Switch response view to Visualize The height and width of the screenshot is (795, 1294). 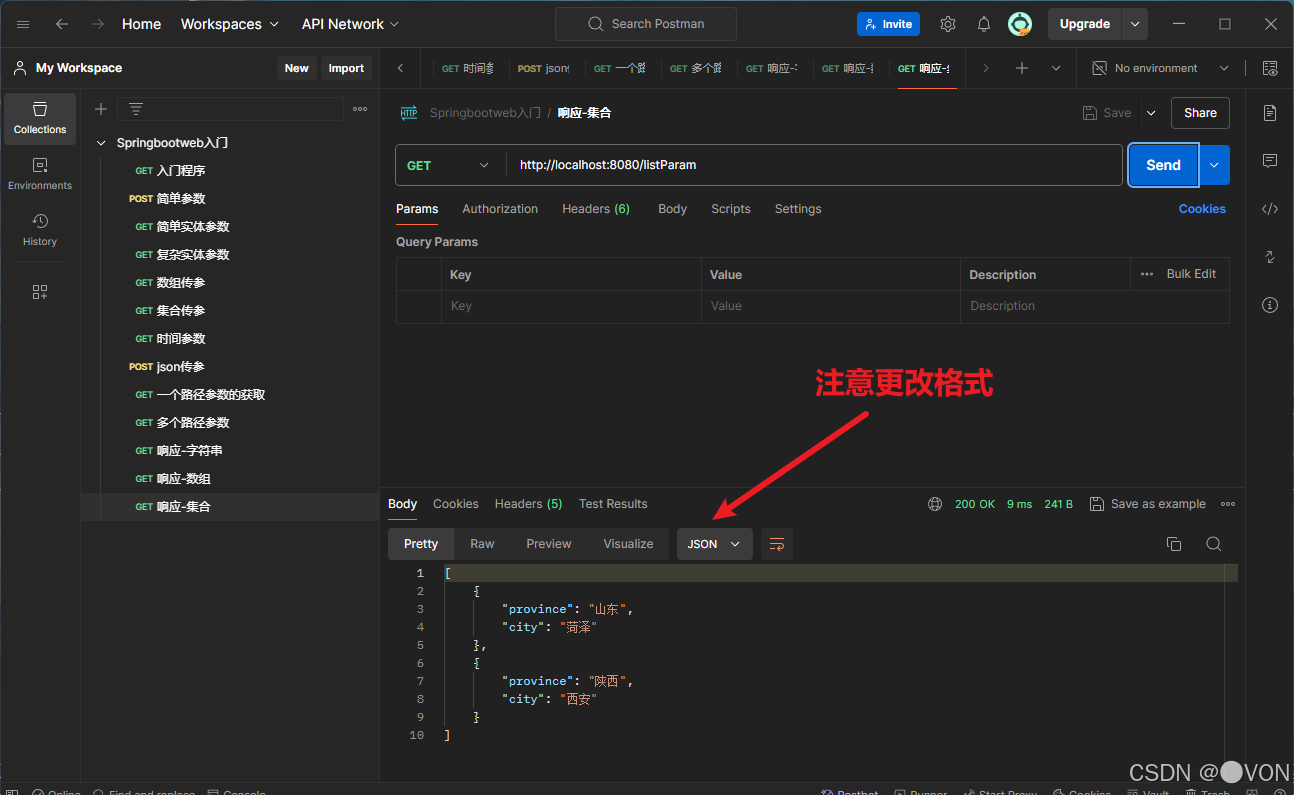pos(628,544)
